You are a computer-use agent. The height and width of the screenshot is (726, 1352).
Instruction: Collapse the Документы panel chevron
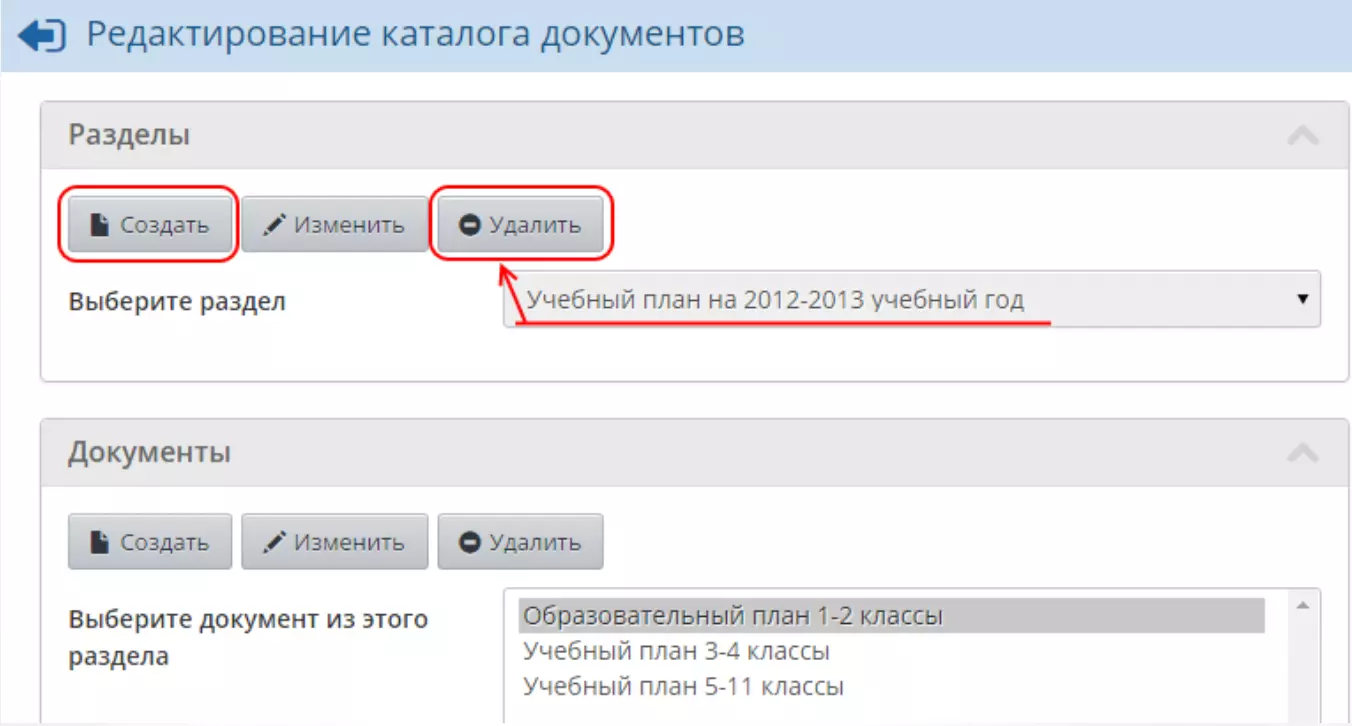tap(1302, 452)
